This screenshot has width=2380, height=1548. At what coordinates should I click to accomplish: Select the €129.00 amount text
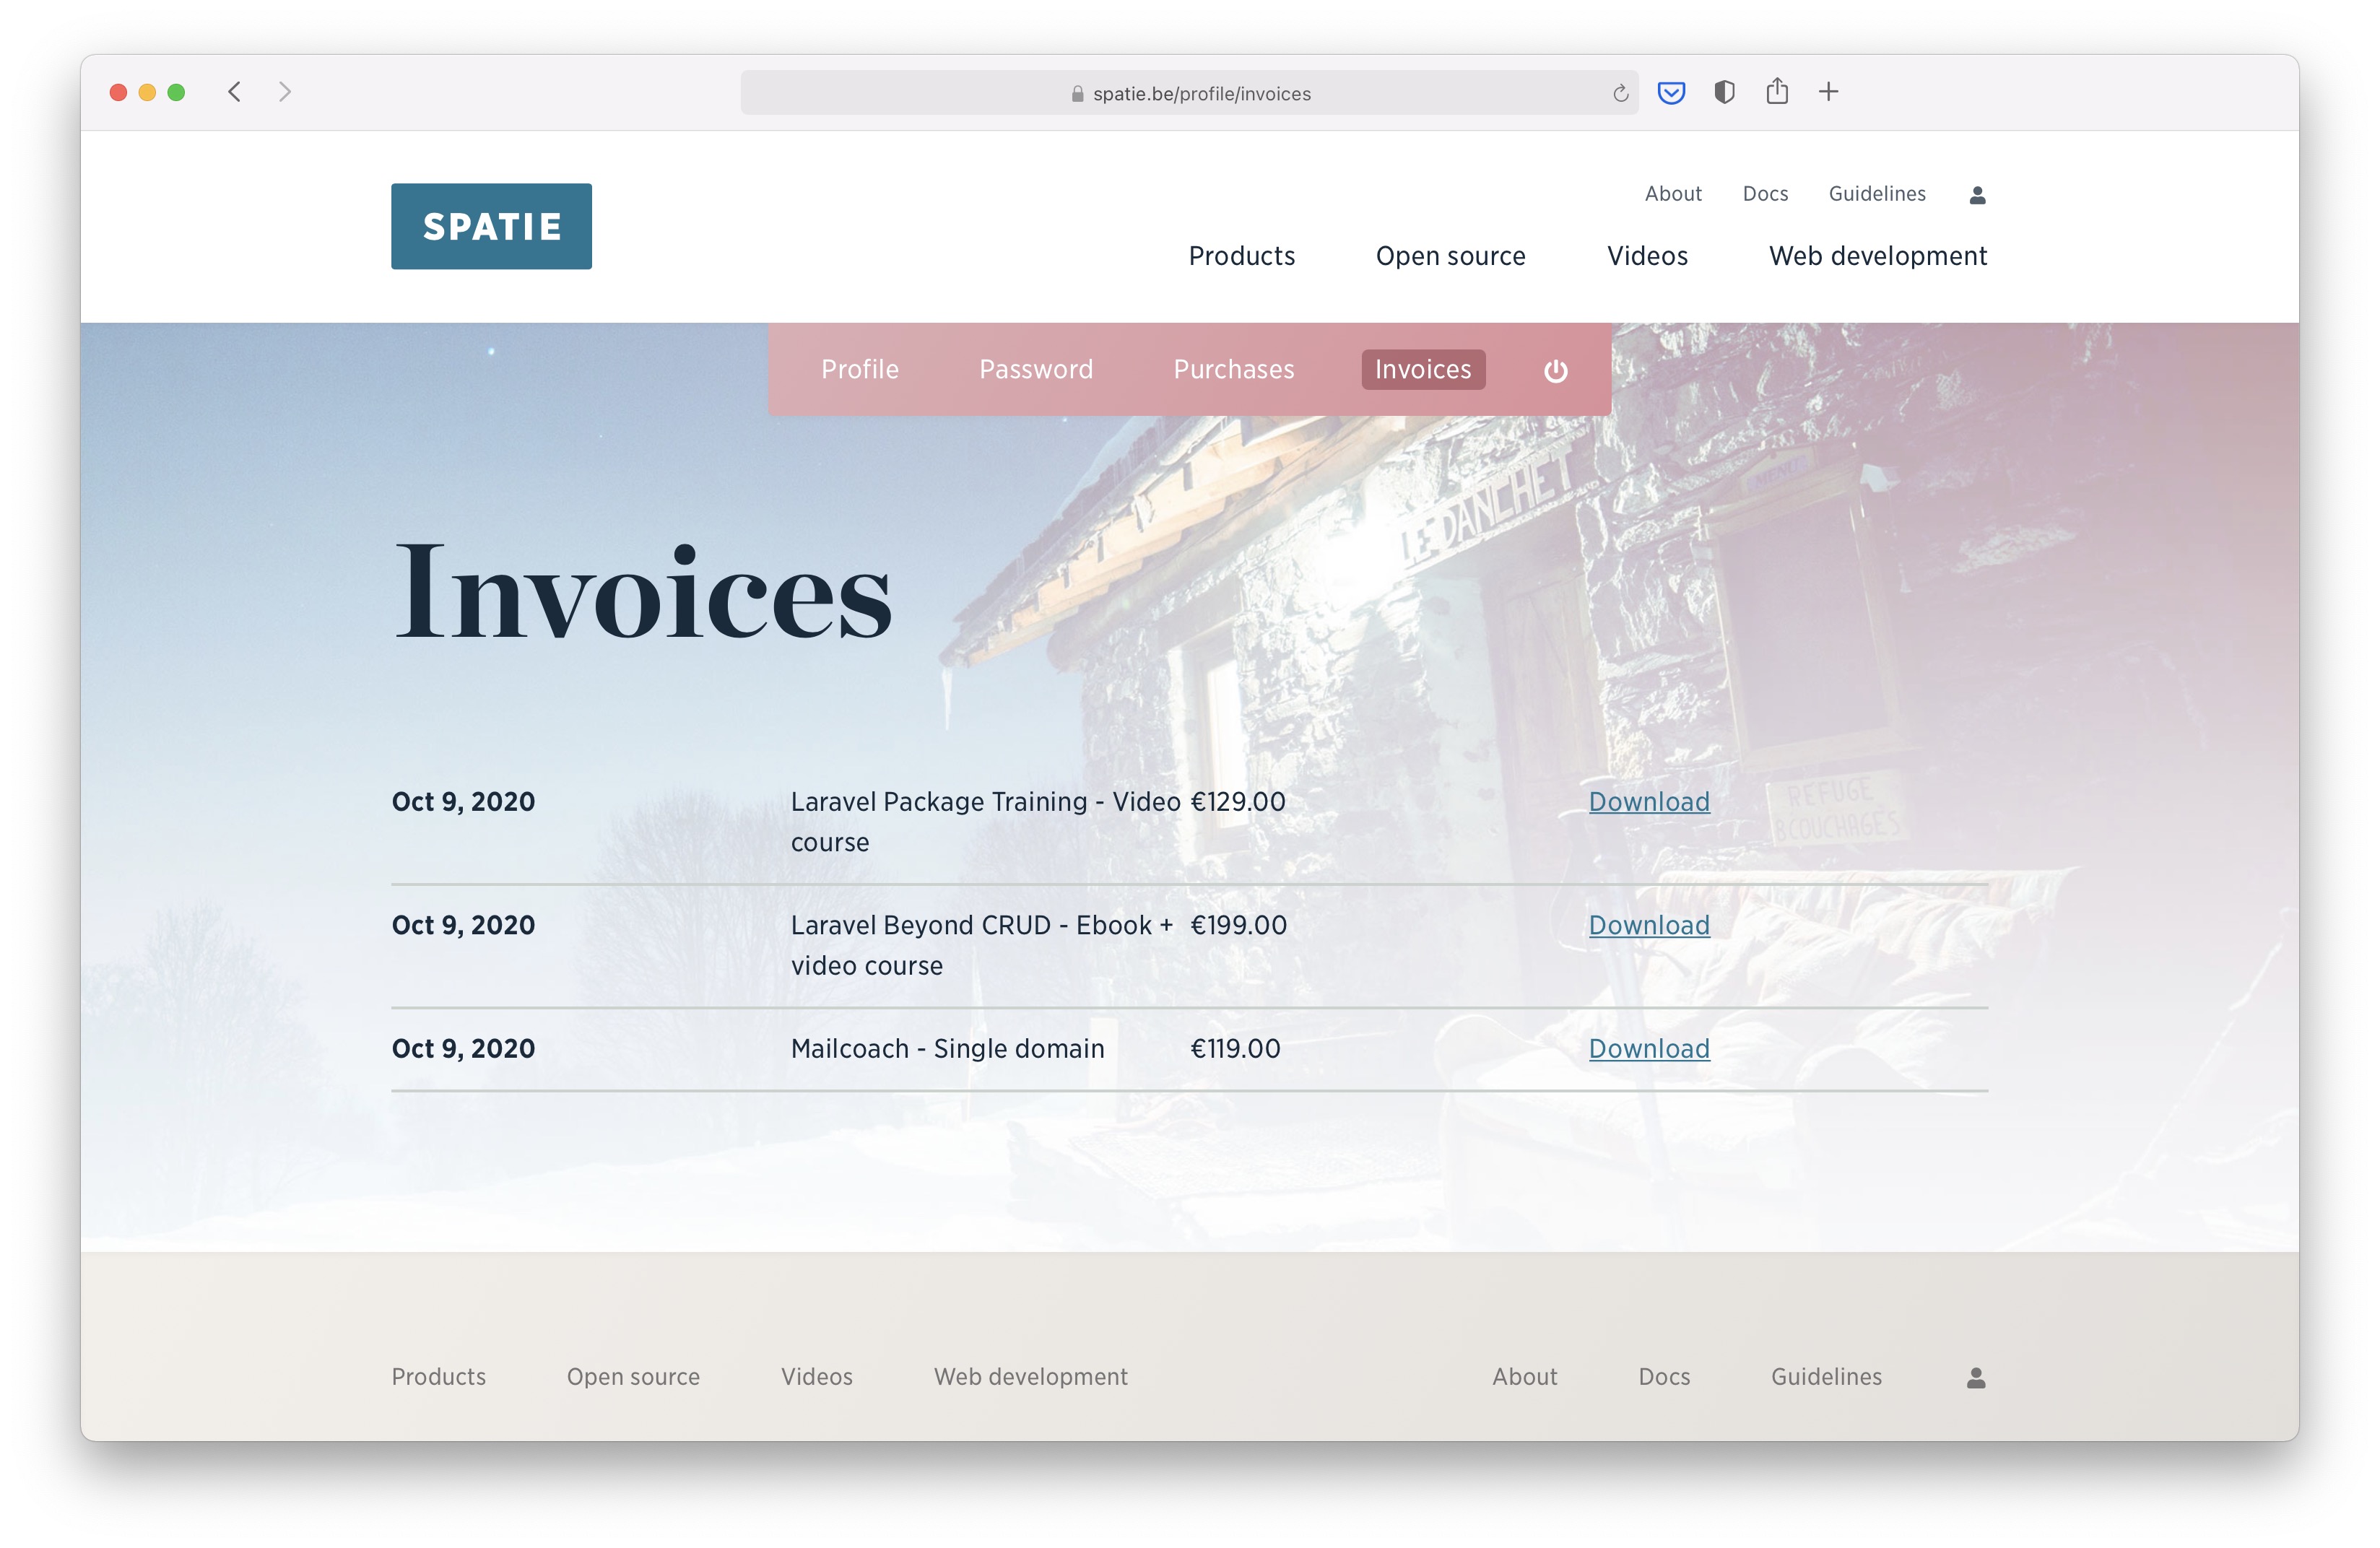point(1237,802)
